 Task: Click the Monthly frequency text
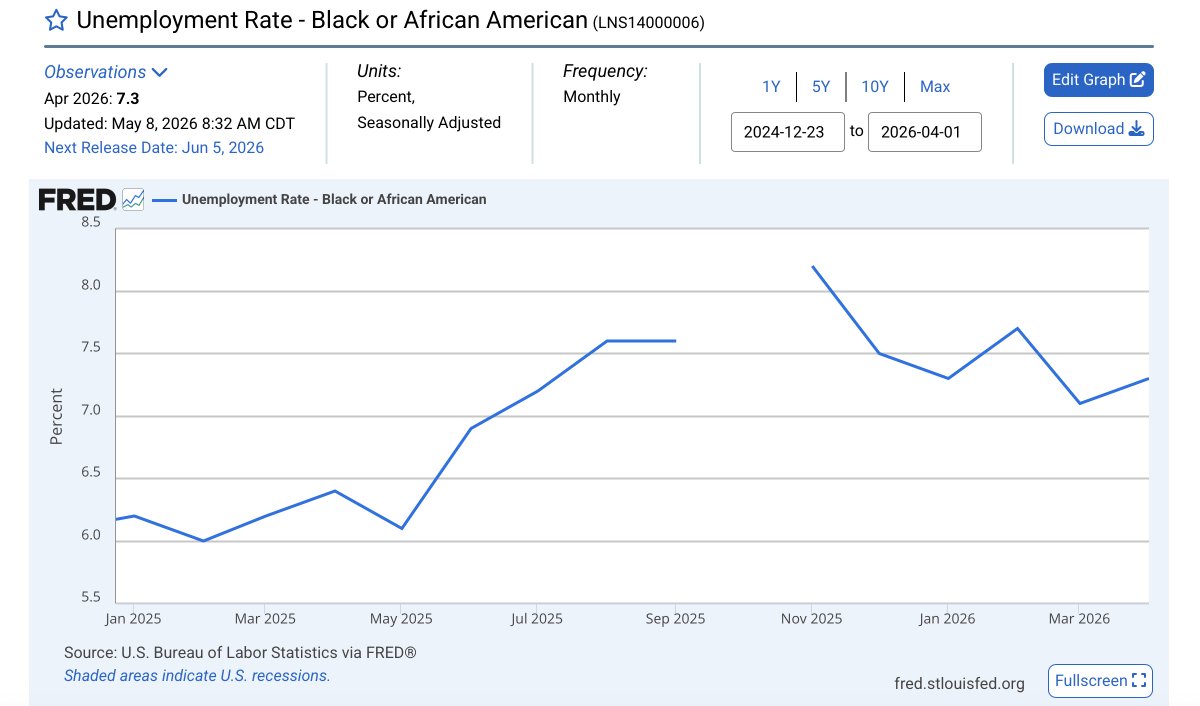click(592, 97)
